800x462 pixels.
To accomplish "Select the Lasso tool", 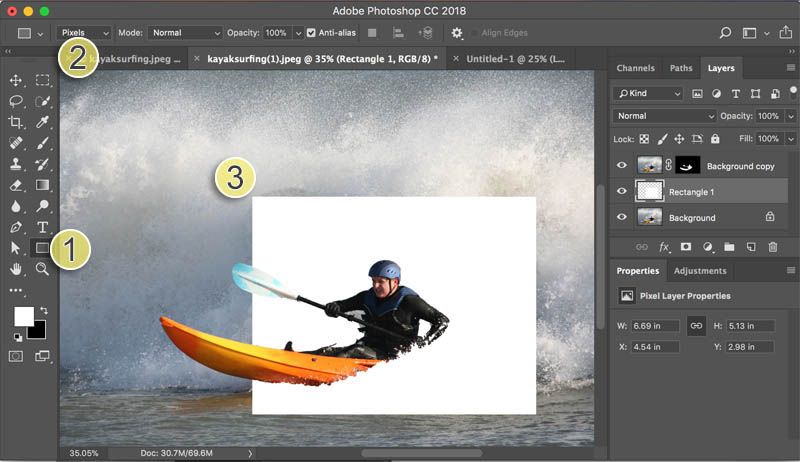I will pyautogui.click(x=16, y=101).
